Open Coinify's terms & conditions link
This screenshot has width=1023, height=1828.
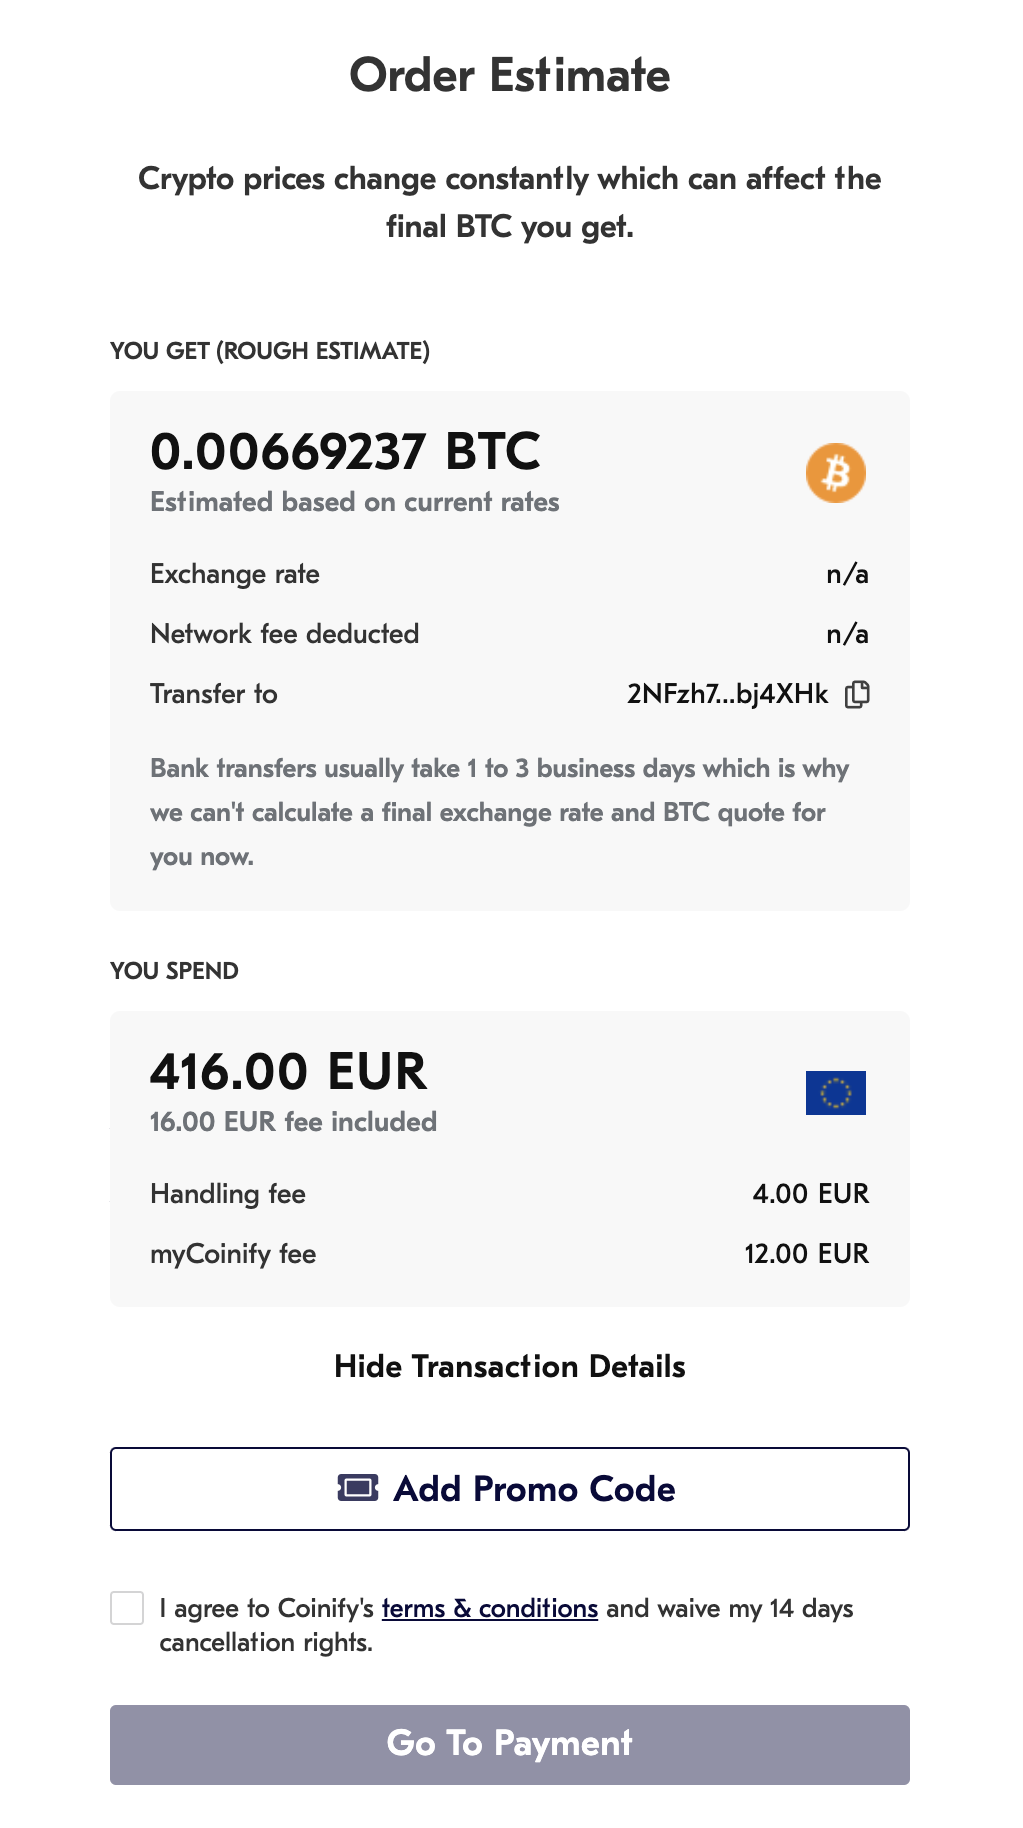[490, 1608]
